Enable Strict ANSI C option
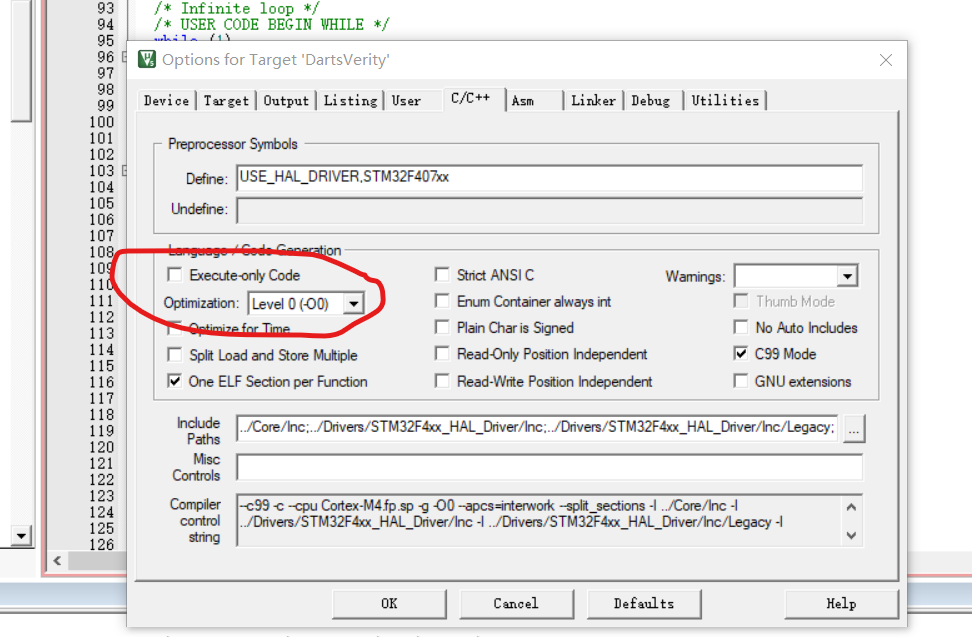Screen dimensions: 972x637 [x=442, y=275]
